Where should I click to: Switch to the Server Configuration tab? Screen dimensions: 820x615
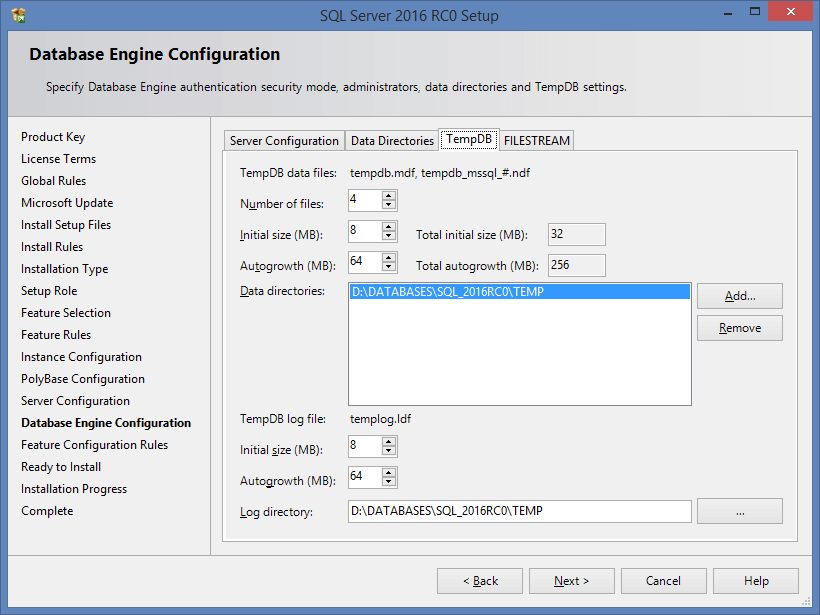284,141
